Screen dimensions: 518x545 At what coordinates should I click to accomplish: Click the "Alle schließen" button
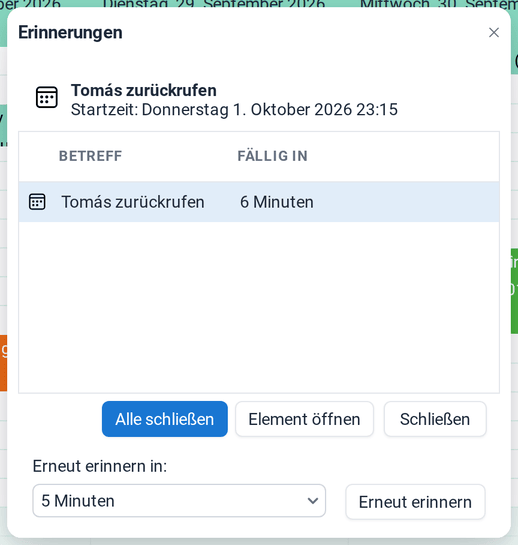click(165, 419)
